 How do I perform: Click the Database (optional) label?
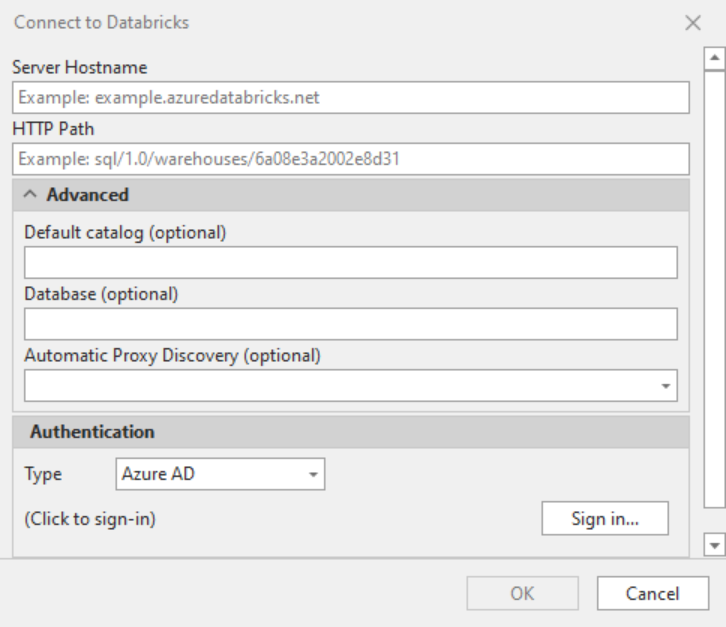[x=101, y=294]
